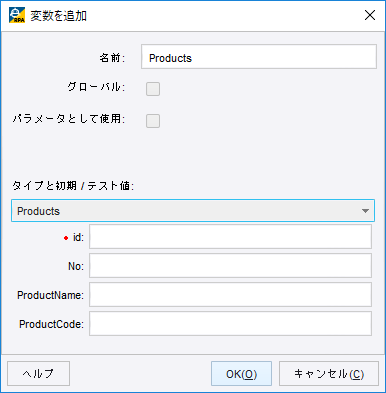Image resolution: width=386 pixels, height=393 pixels.
Task: Click the No input field
Action: [230, 266]
